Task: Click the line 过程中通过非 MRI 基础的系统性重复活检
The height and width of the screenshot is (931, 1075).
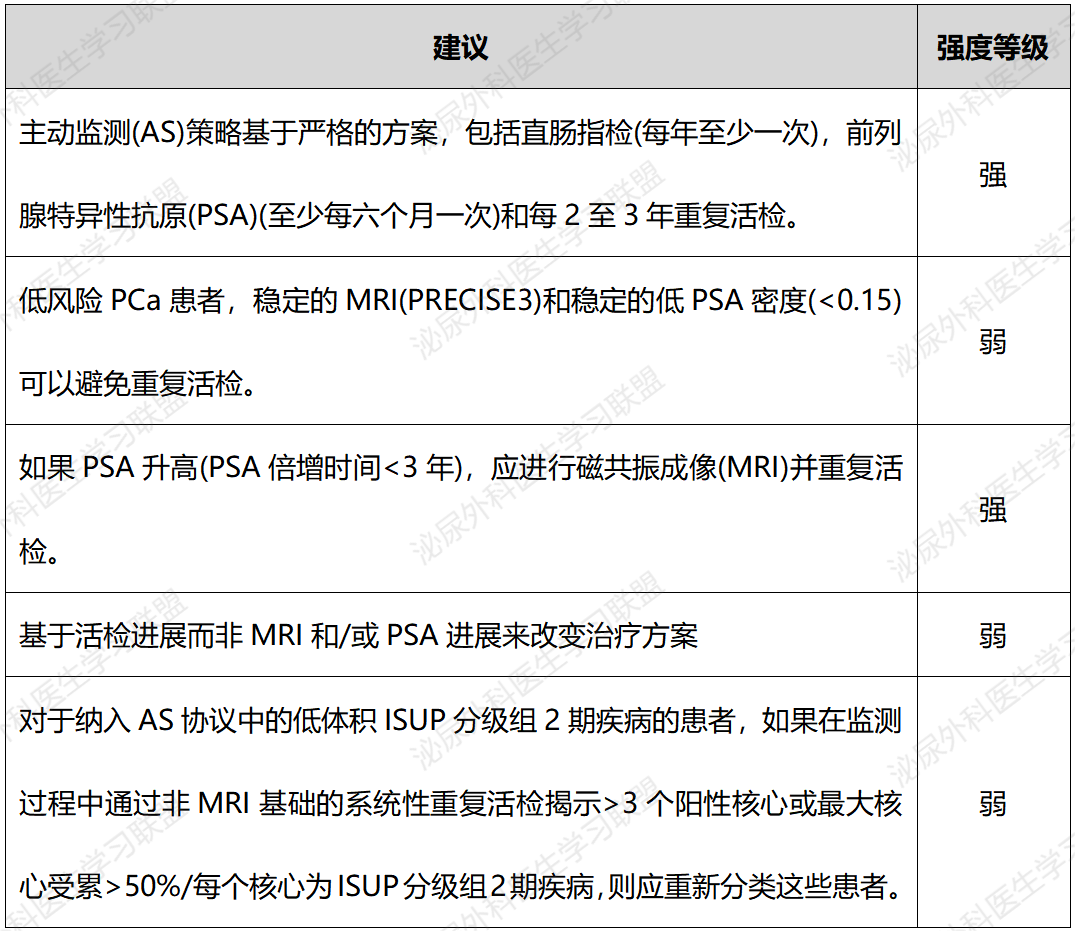Action: point(460,803)
